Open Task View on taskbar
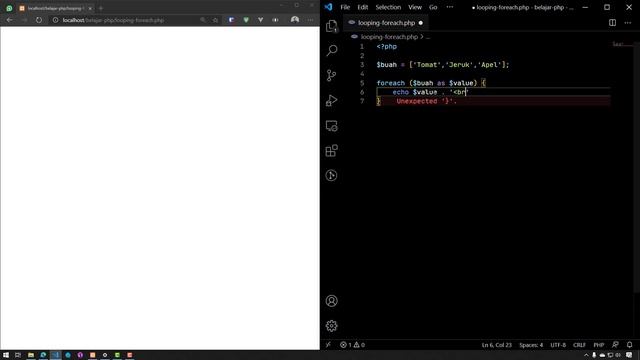The height and width of the screenshot is (360, 640). pyautogui.click(x=18, y=355)
